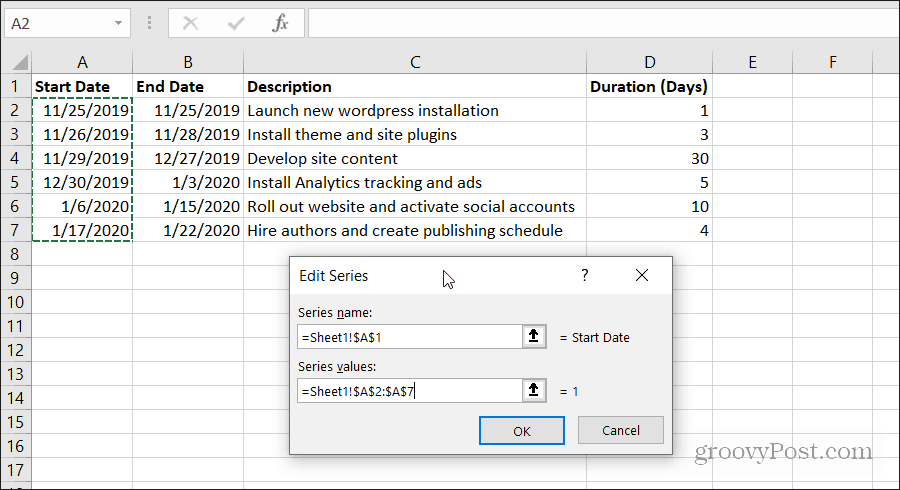900x490 pixels.
Task: Select cell A2 with 11/25/2019 start date
Action: (82, 110)
